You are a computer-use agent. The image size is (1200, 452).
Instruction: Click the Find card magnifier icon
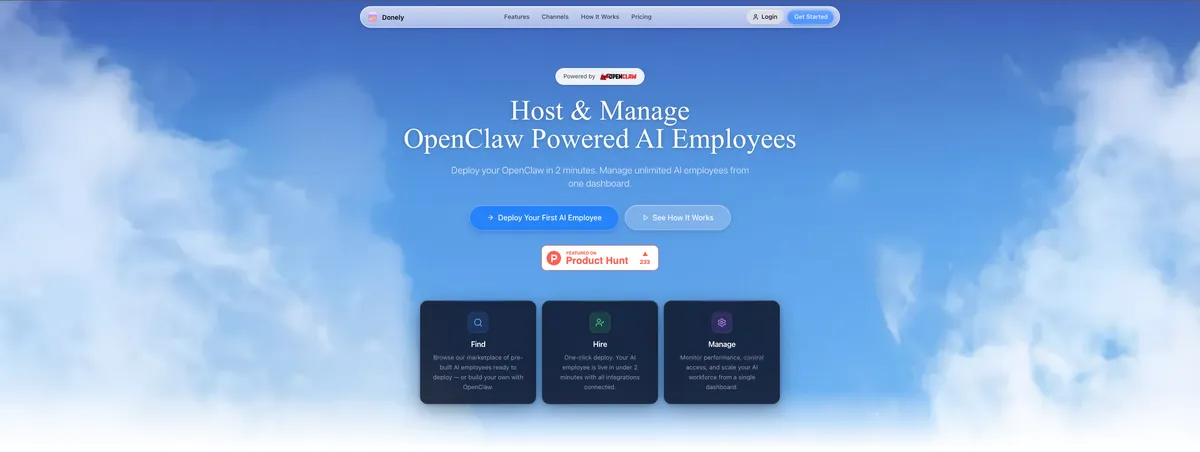point(478,322)
